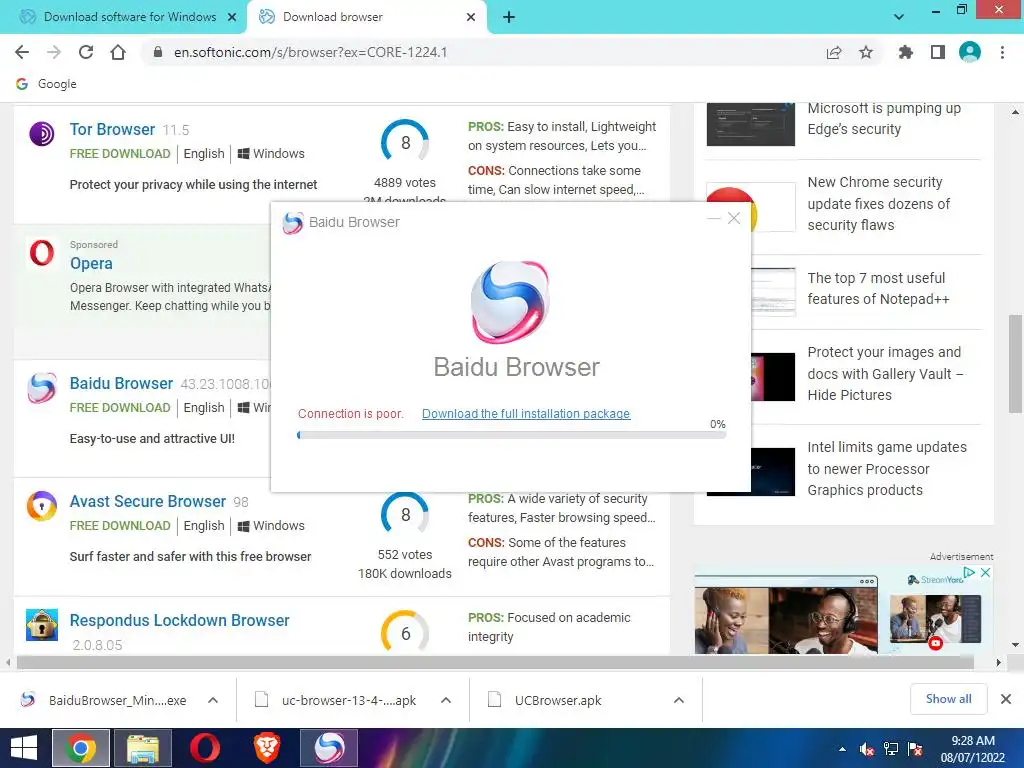Close the Baidu Browser installer dialog
1024x768 pixels.
pyautogui.click(x=734, y=218)
